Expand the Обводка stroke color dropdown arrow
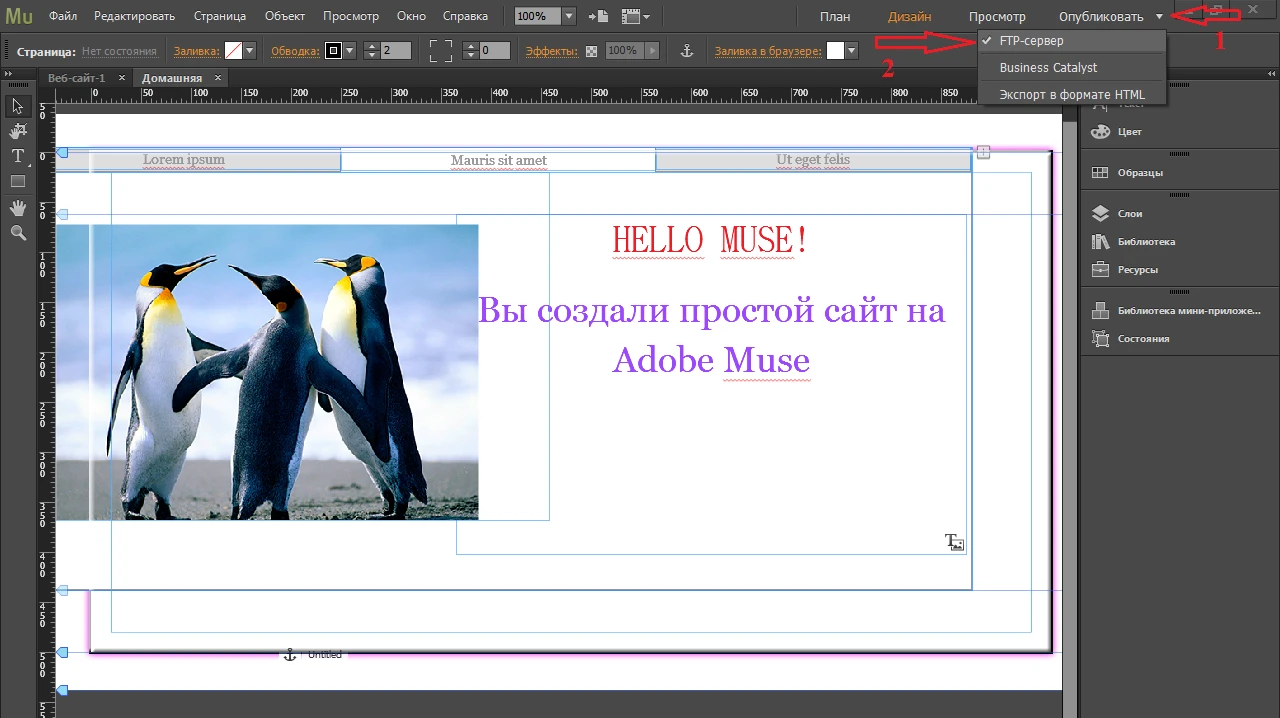This screenshot has width=1280, height=718. point(350,51)
